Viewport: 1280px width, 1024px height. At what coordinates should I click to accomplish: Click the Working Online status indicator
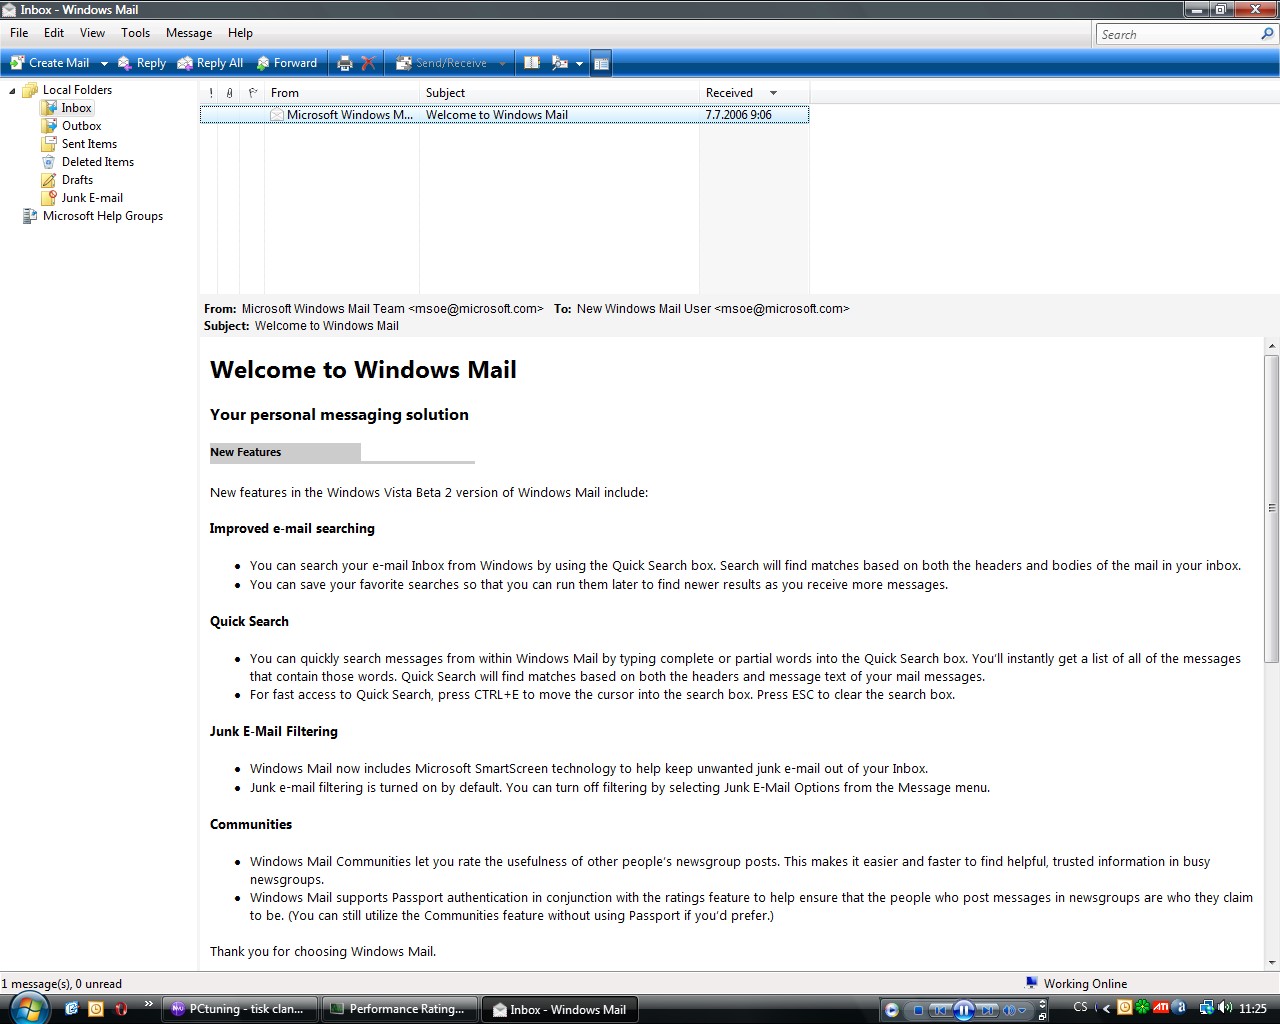[1076, 984]
